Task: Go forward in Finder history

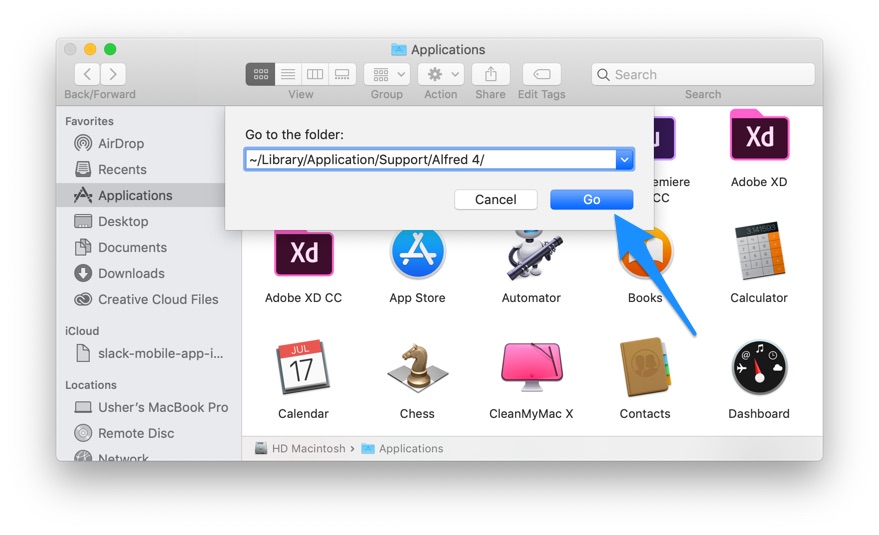Action: (x=113, y=74)
